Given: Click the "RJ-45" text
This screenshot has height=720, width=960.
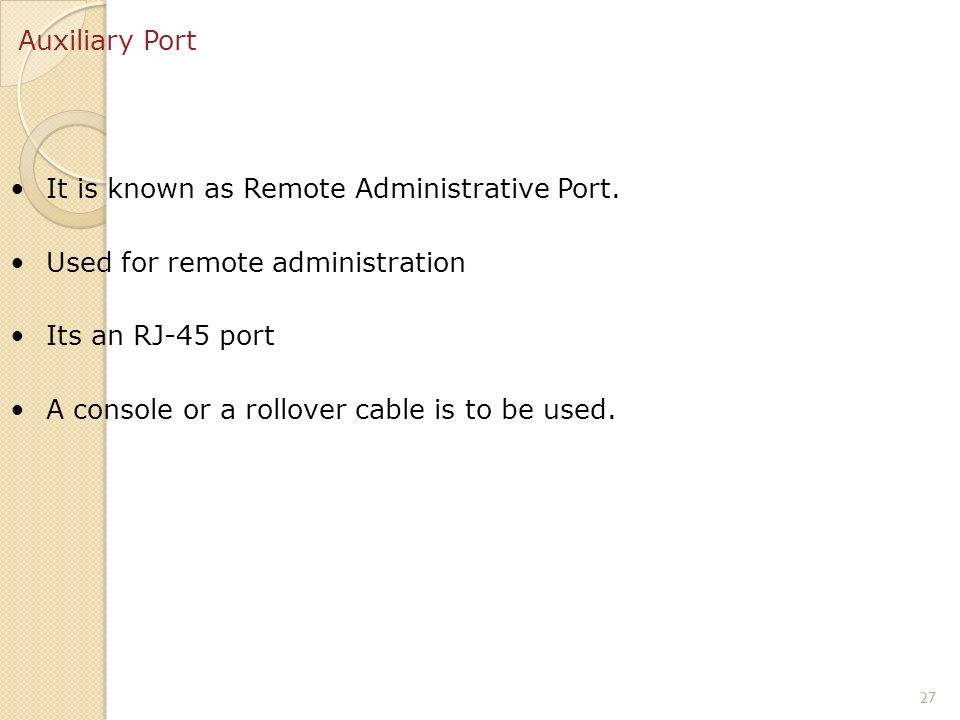Looking at the screenshot, I should coord(171,336).
